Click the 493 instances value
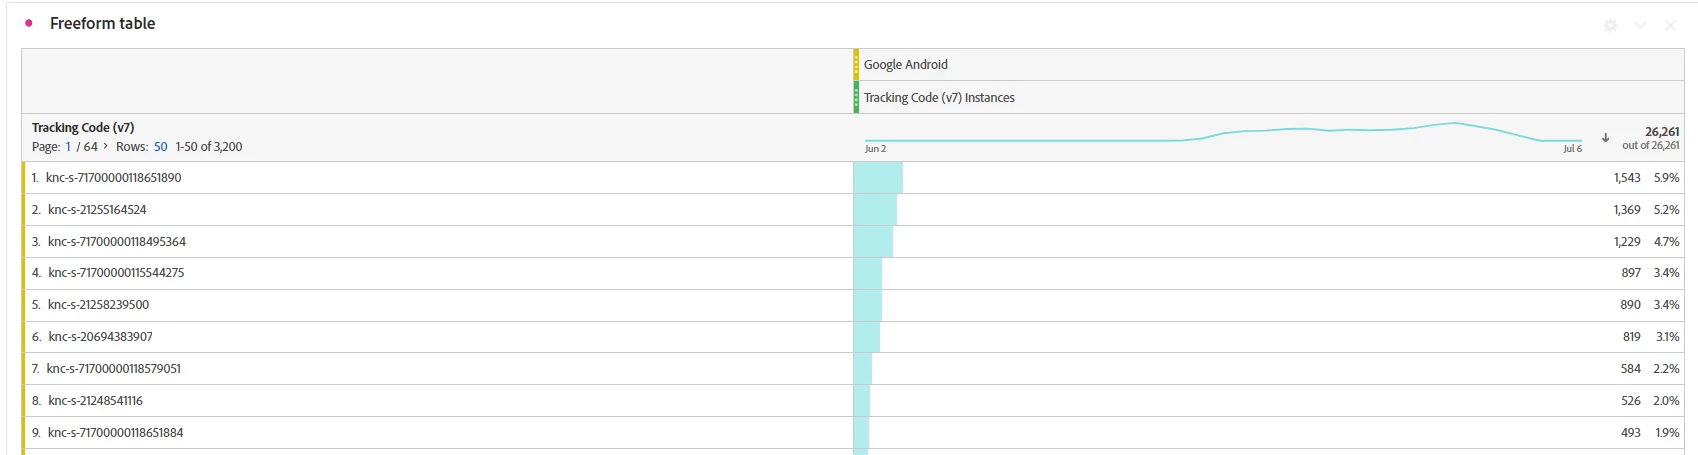The image size is (1698, 455). 1631,432
